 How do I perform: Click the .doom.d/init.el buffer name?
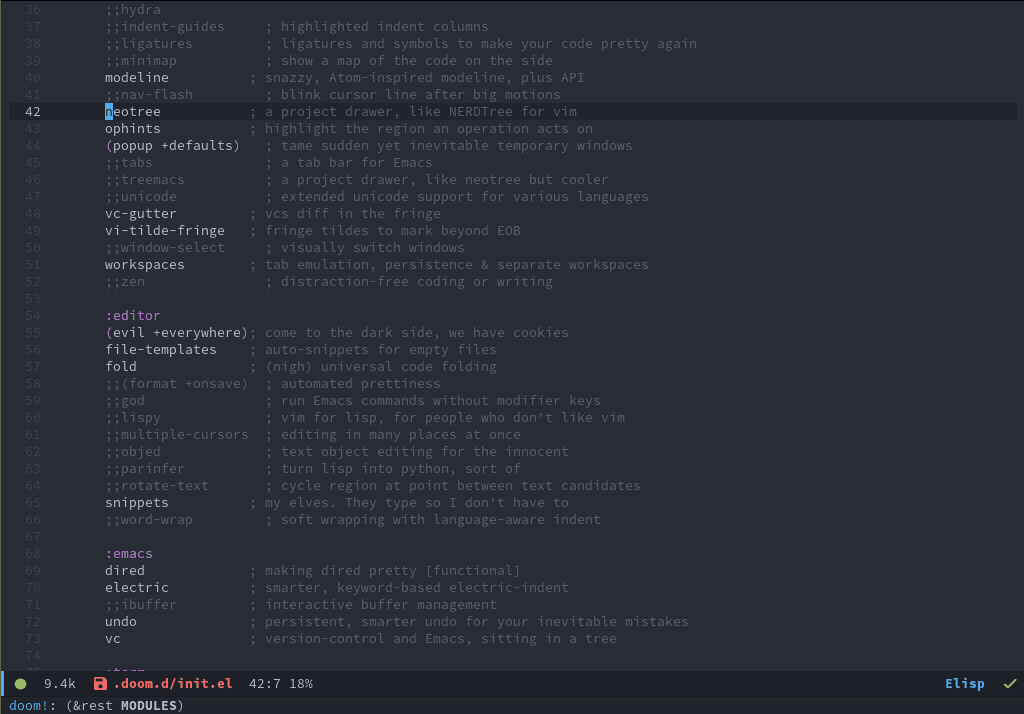pyautogui.click(x=173, y=684)
